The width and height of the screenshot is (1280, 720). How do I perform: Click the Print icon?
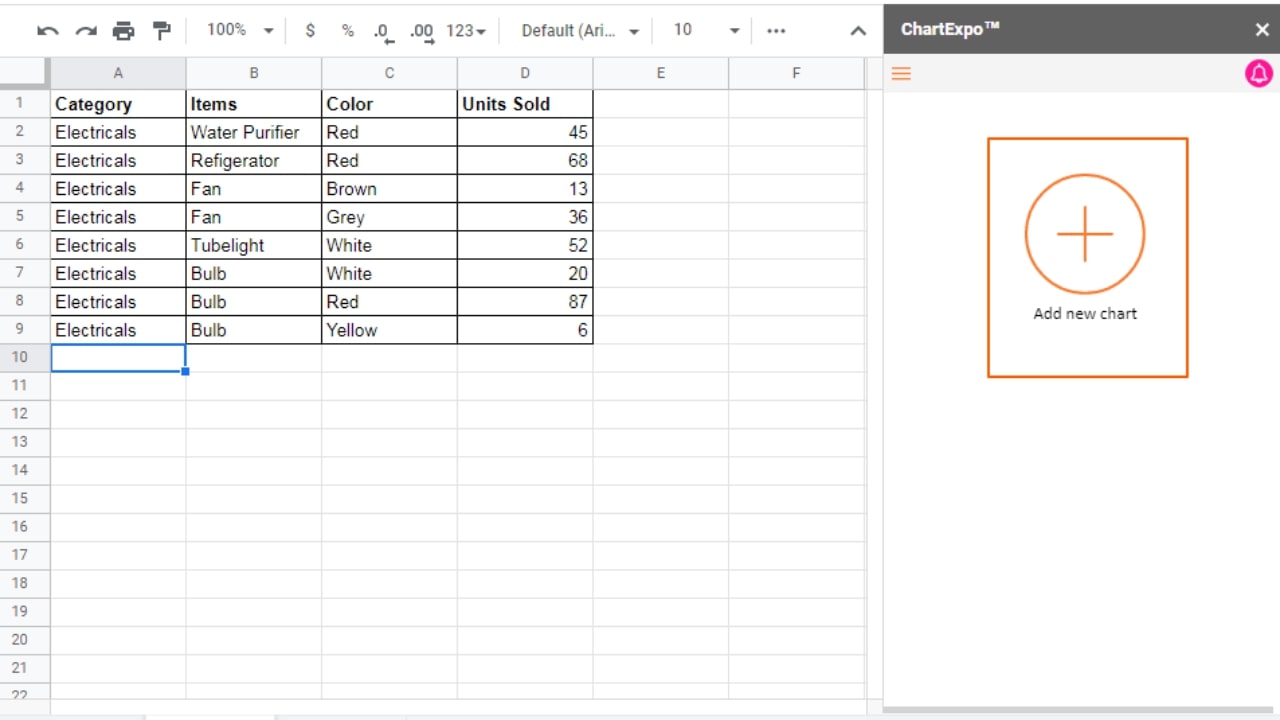point(123,31)
